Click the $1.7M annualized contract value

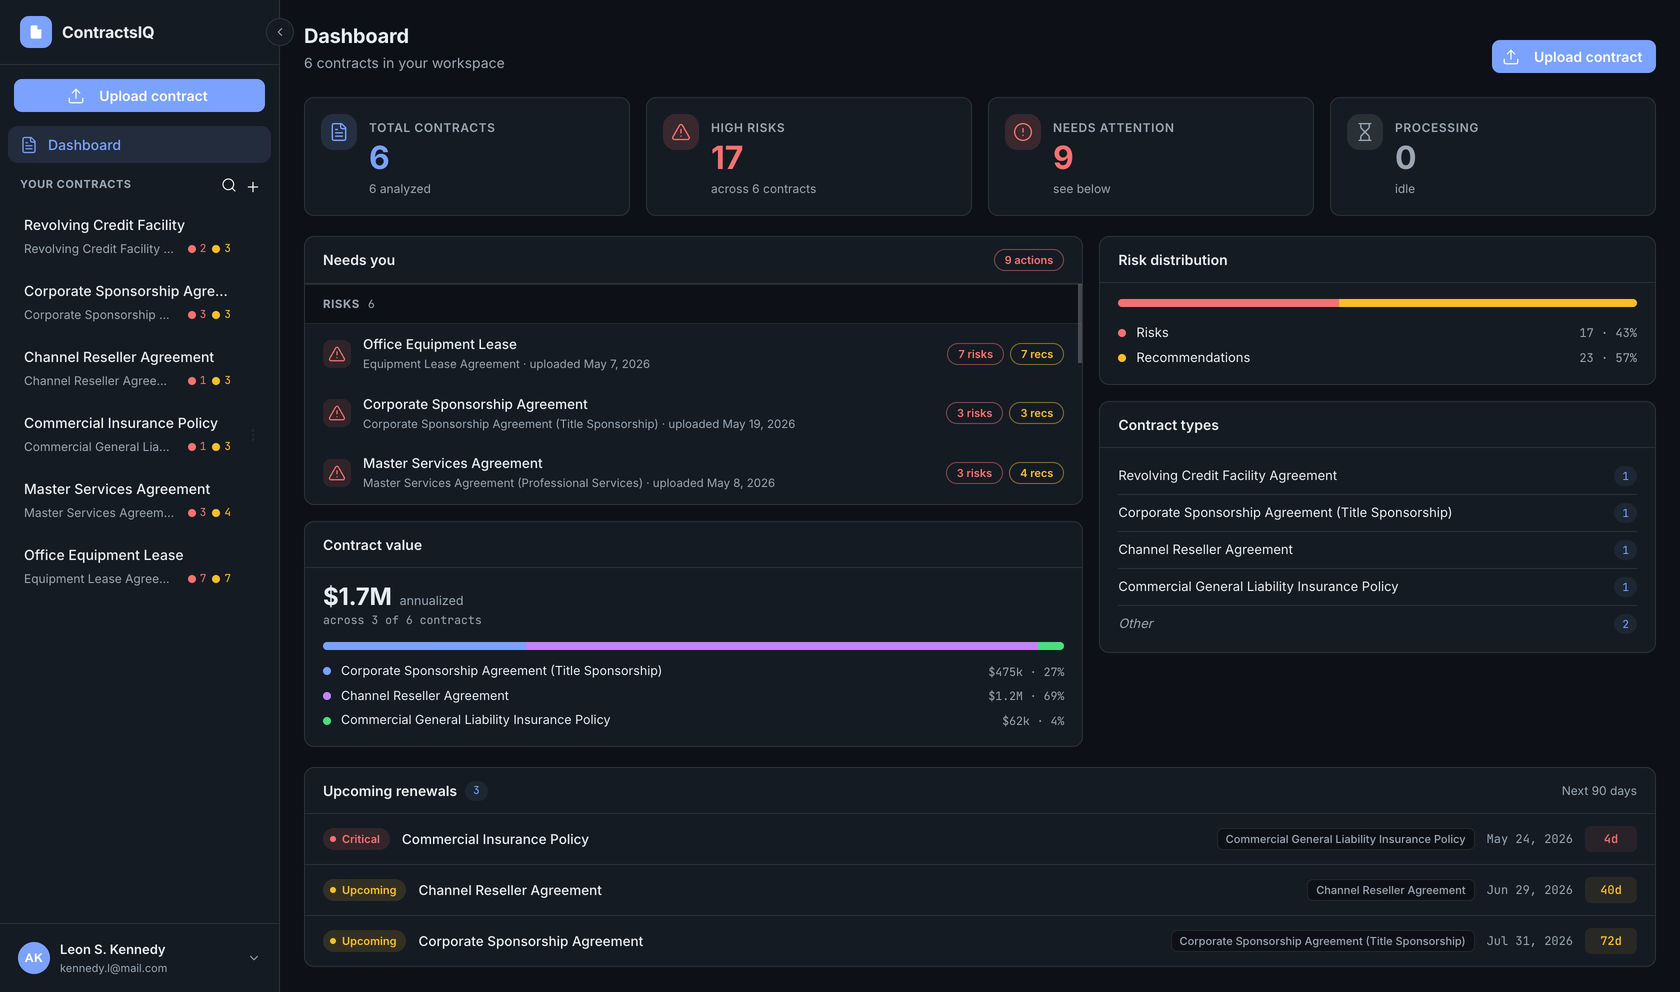pyautogui.click(x=357, y=597)
